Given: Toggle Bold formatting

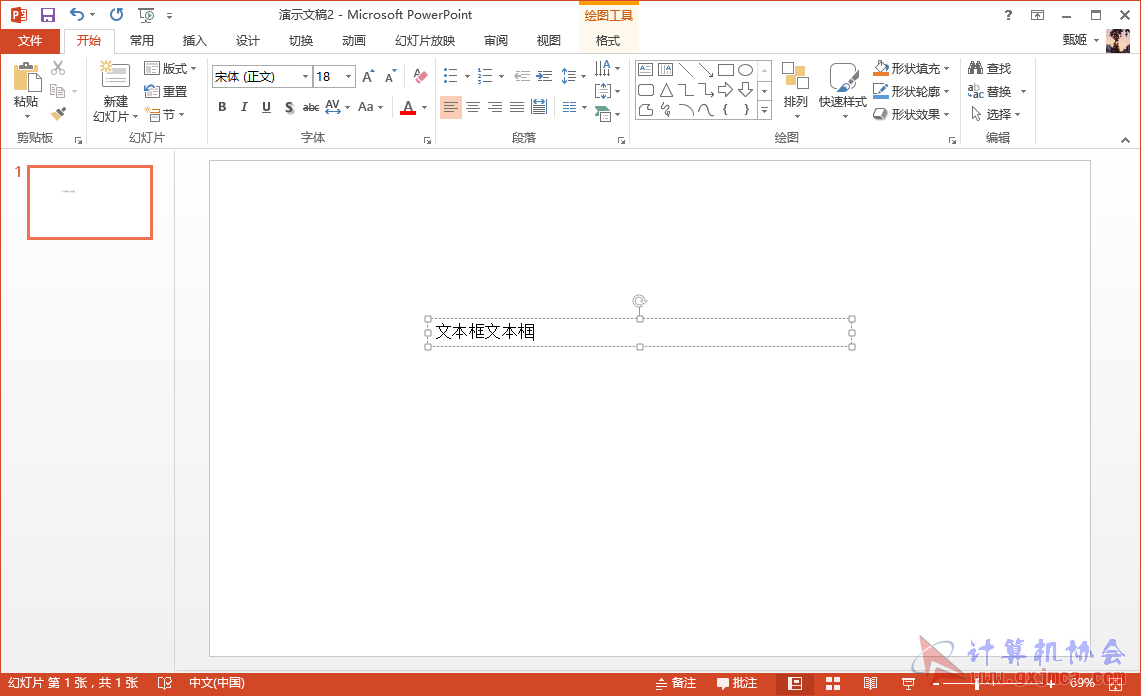Looking at the screenshot, I should click(222, 107).
